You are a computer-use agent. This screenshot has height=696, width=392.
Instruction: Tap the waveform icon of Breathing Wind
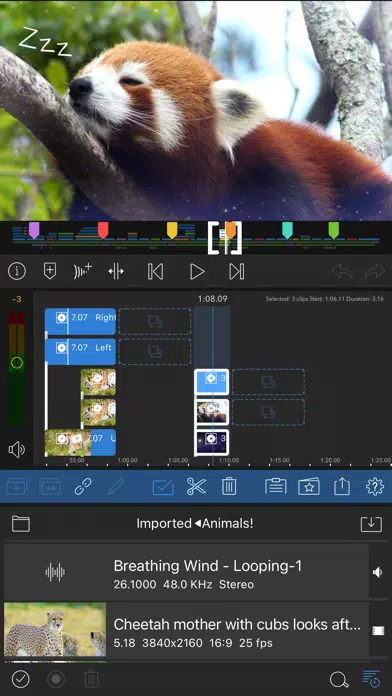pos(55,573)
